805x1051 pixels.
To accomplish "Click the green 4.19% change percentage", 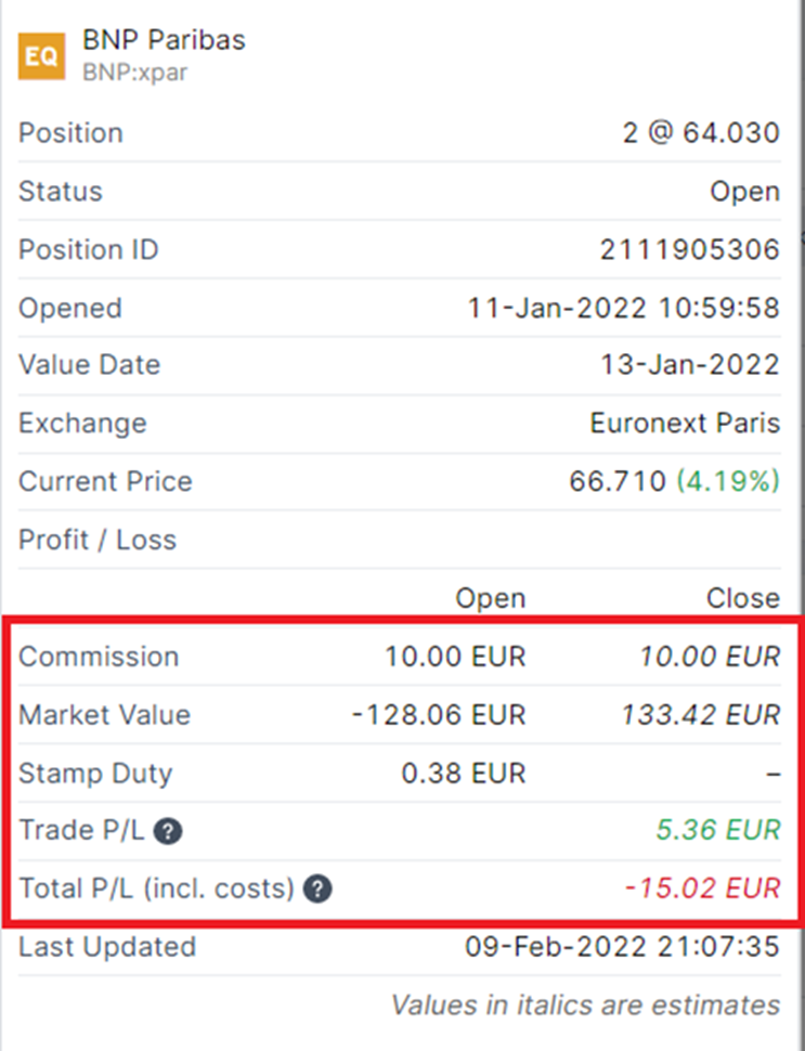I will click(727, 481).
